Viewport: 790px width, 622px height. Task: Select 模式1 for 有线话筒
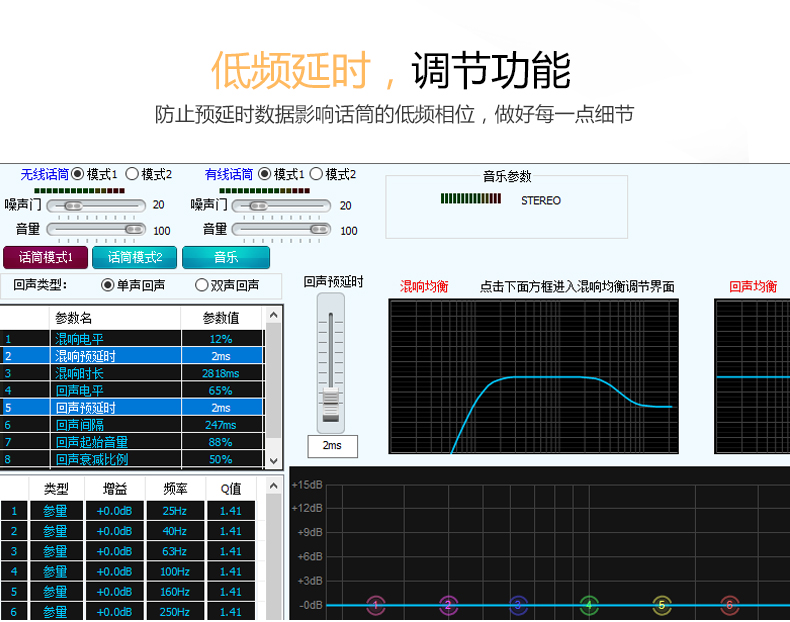[265, 174]
